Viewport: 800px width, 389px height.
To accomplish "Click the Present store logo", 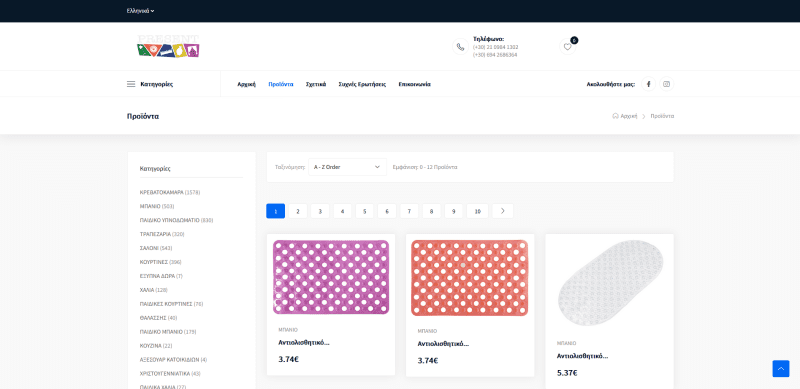I will click(x=168, y=46).
